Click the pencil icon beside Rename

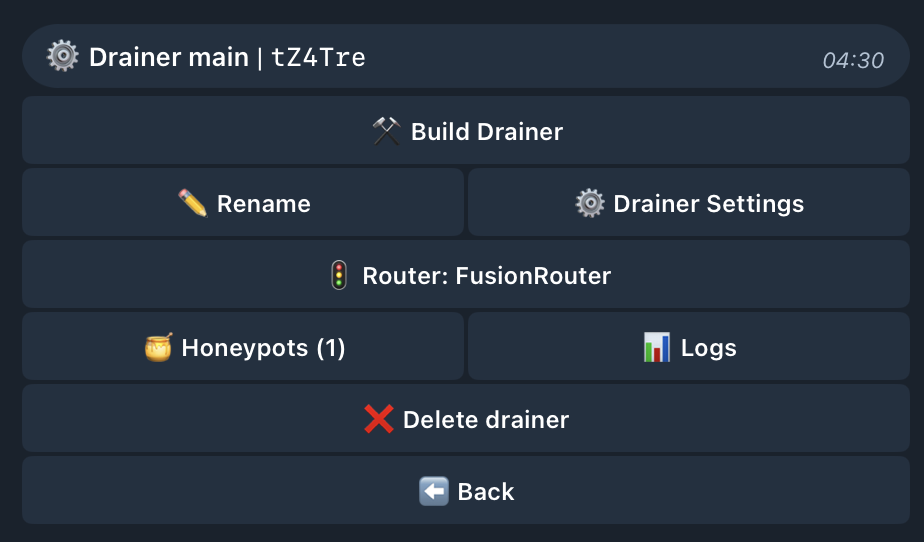(193, 203)
